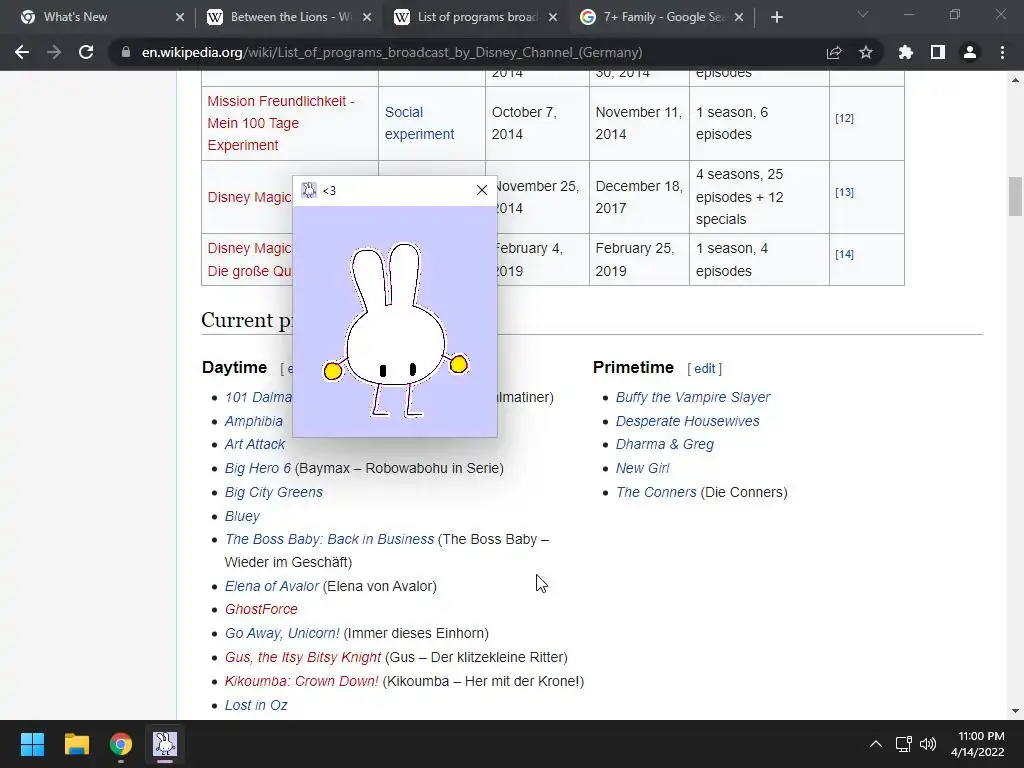
Task: View site information lock icon
Action: coord(126,52)
